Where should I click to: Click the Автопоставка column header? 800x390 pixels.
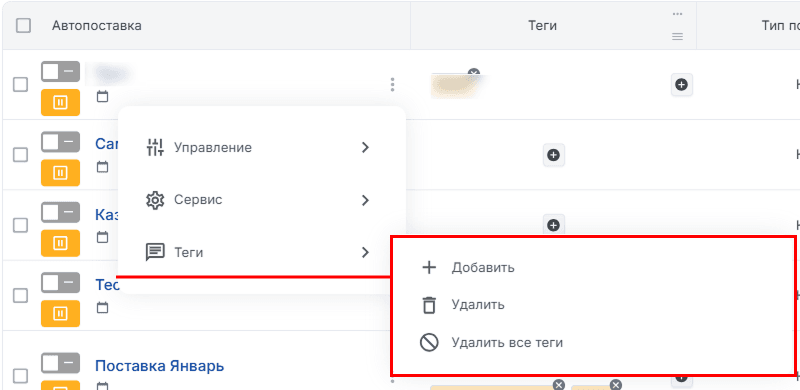[x=97, y=26]
